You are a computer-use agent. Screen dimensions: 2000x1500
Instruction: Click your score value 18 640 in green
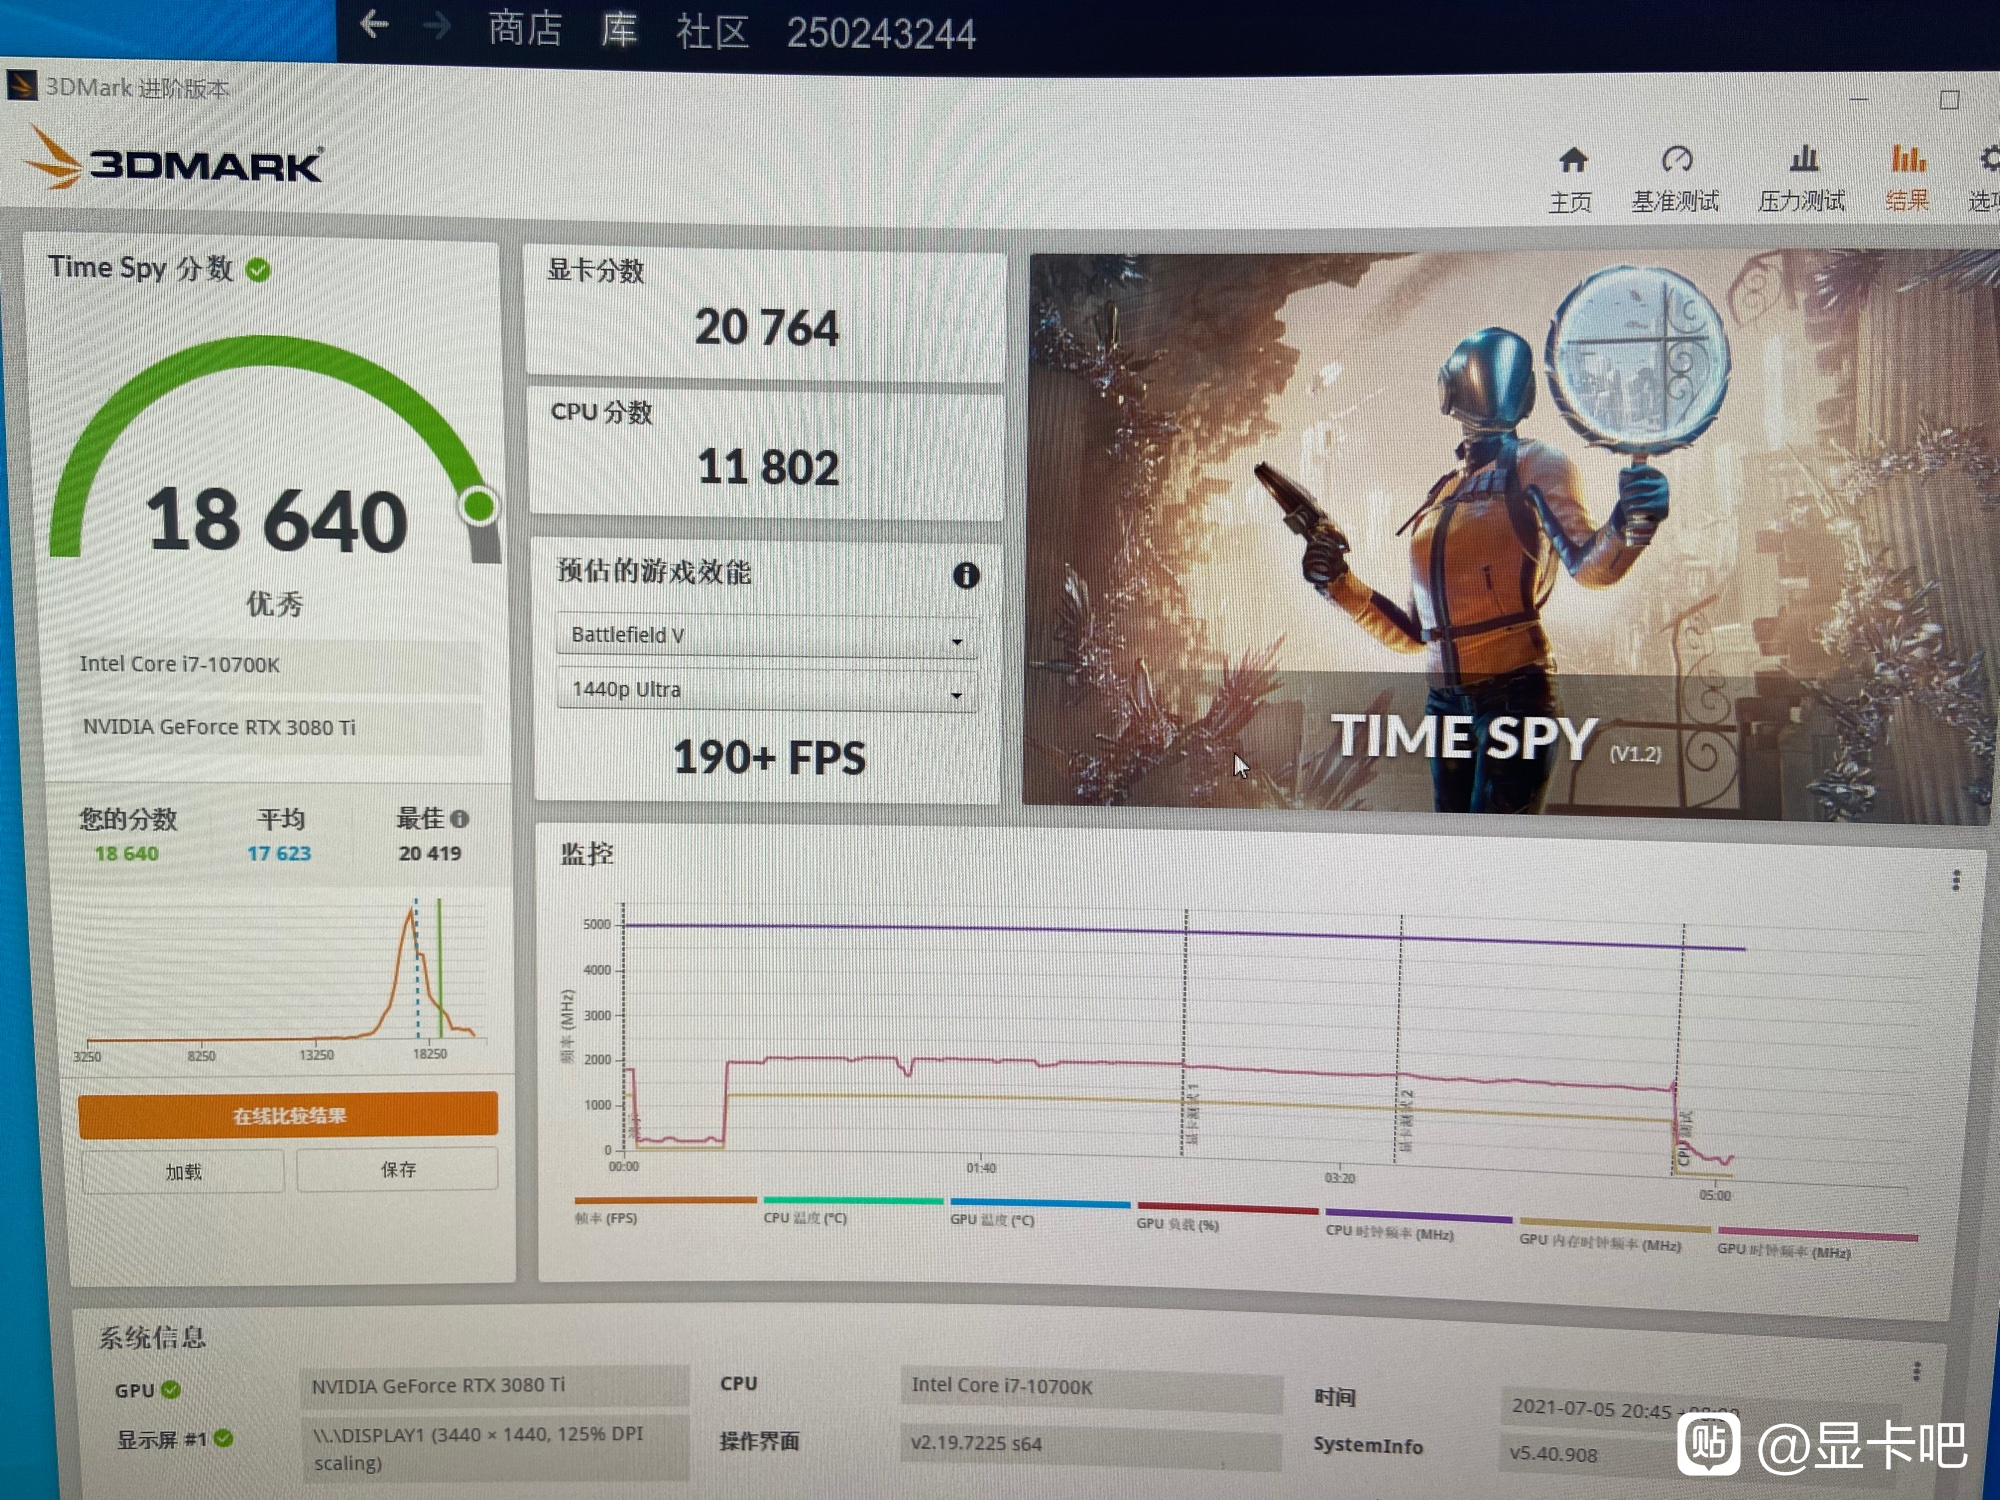[x=127, y=853]
